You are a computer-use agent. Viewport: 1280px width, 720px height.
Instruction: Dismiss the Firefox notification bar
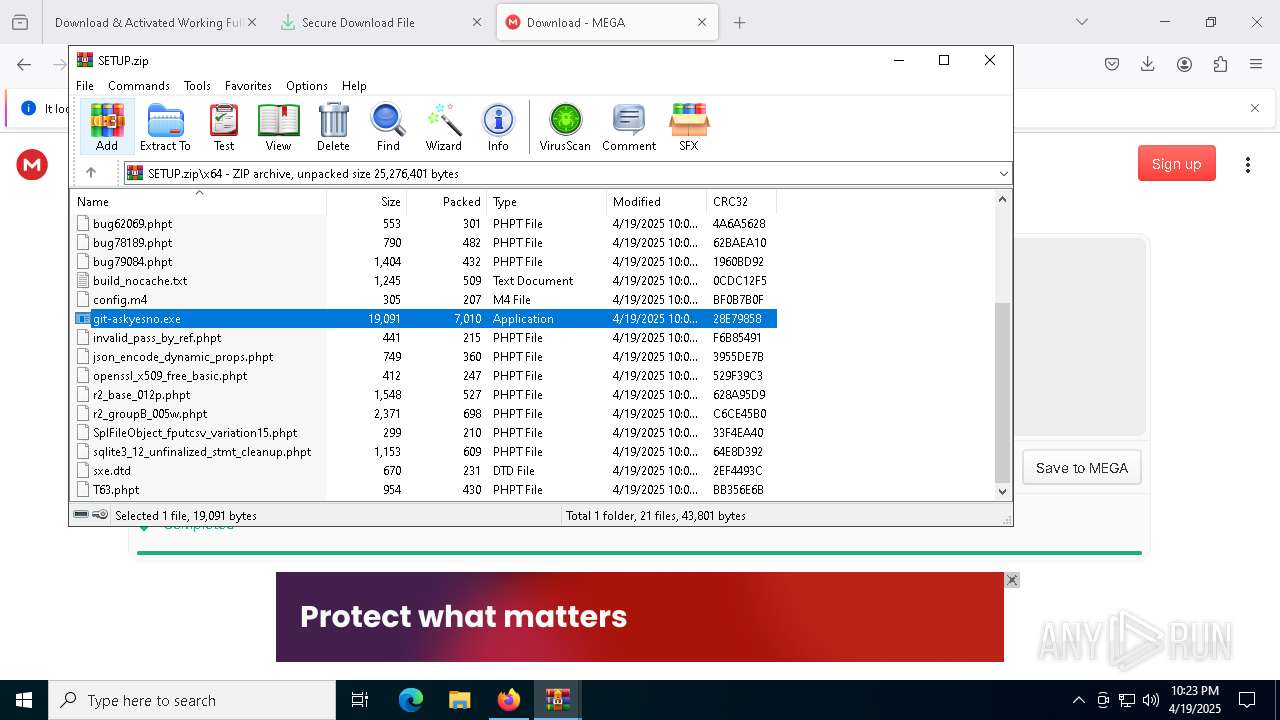(1255, 108)
